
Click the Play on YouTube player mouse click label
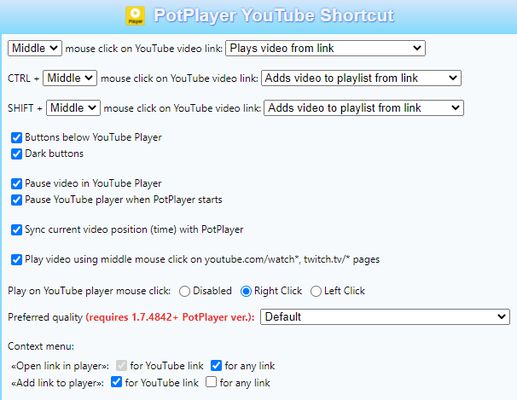(89, 291)
